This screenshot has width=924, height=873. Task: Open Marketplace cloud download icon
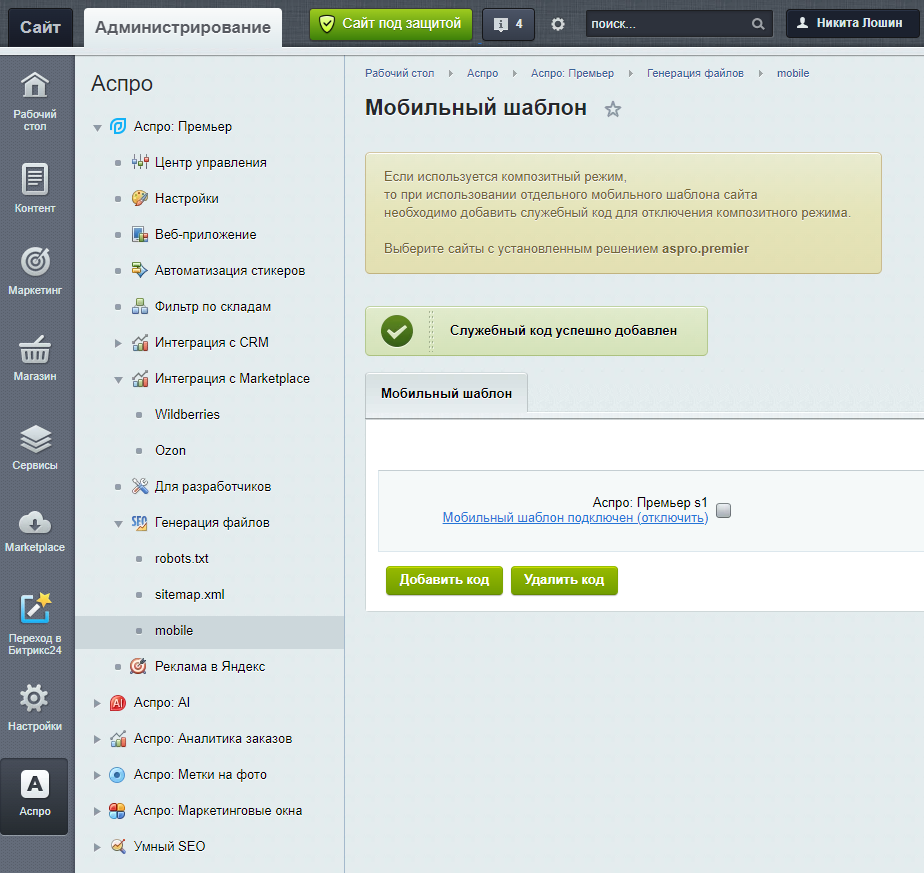coord(35,522)
